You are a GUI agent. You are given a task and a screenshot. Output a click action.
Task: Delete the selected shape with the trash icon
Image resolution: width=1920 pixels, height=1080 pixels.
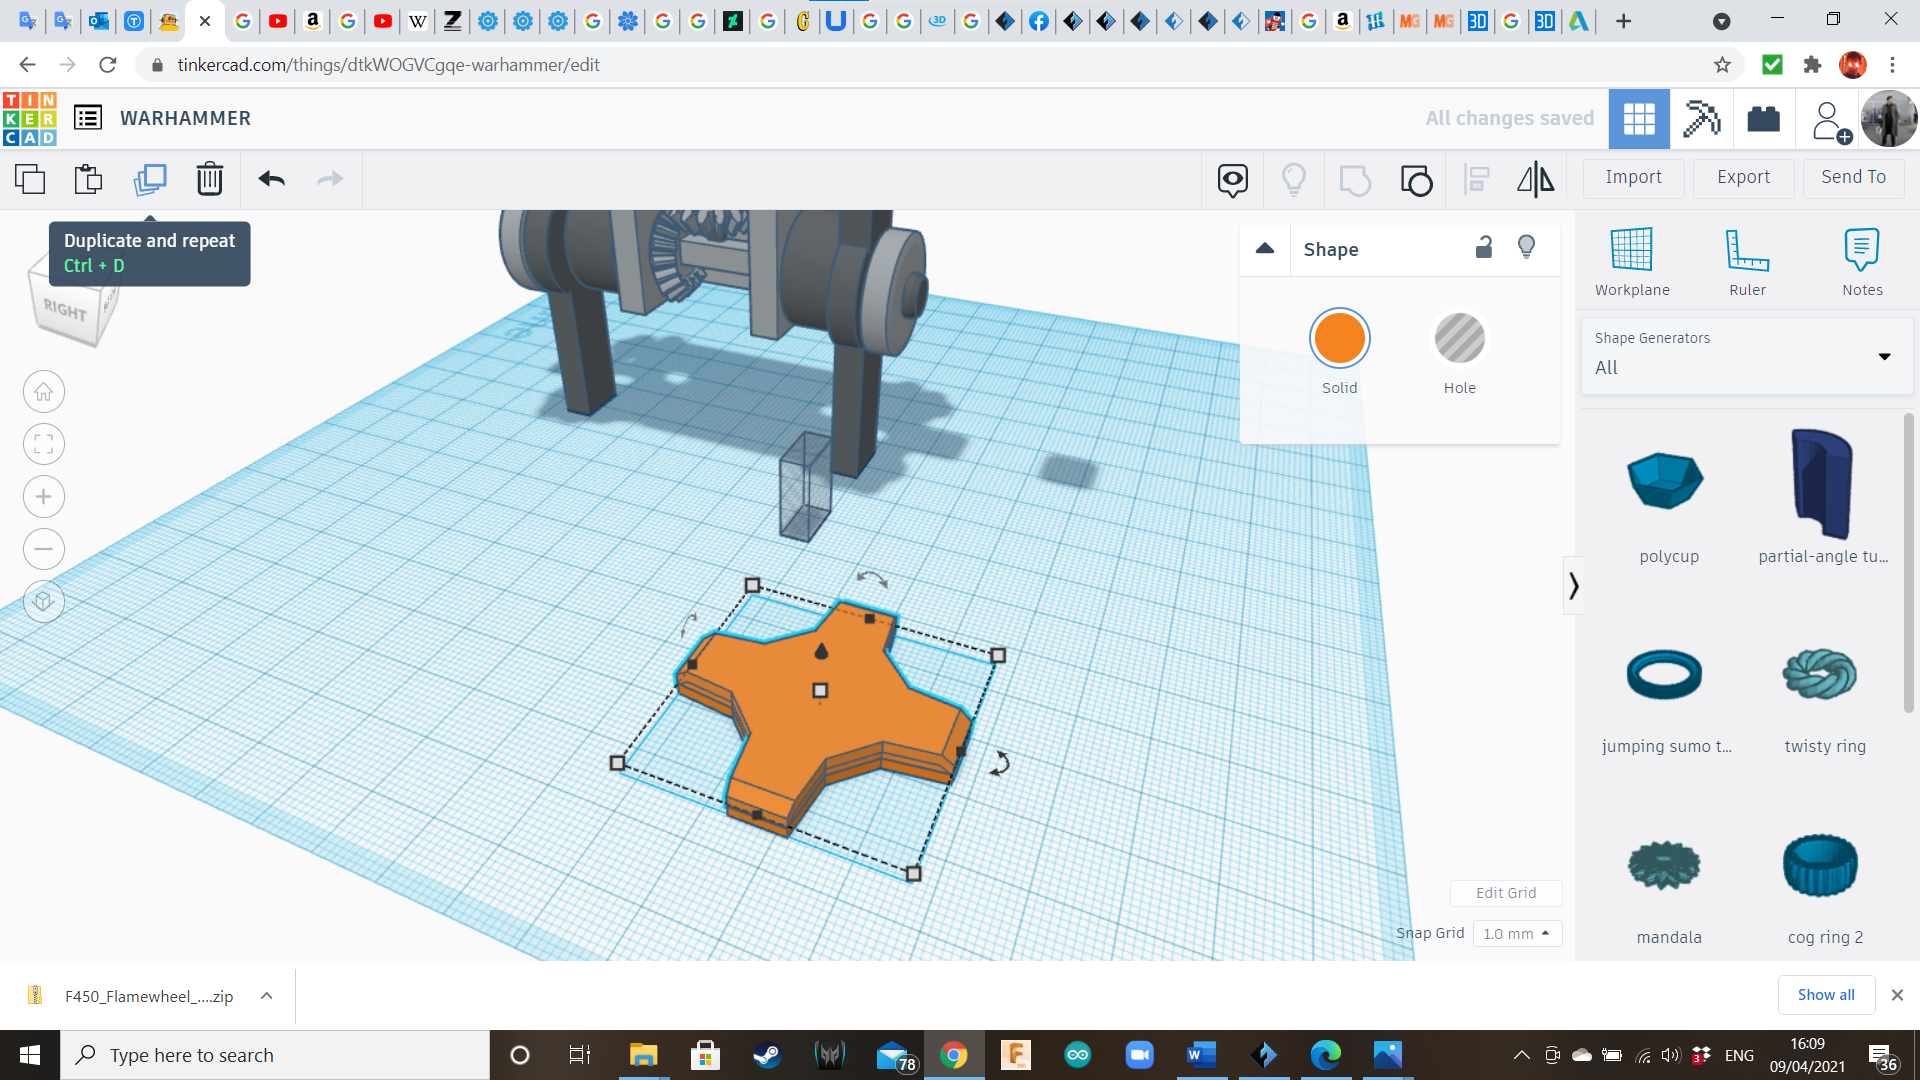209,179
